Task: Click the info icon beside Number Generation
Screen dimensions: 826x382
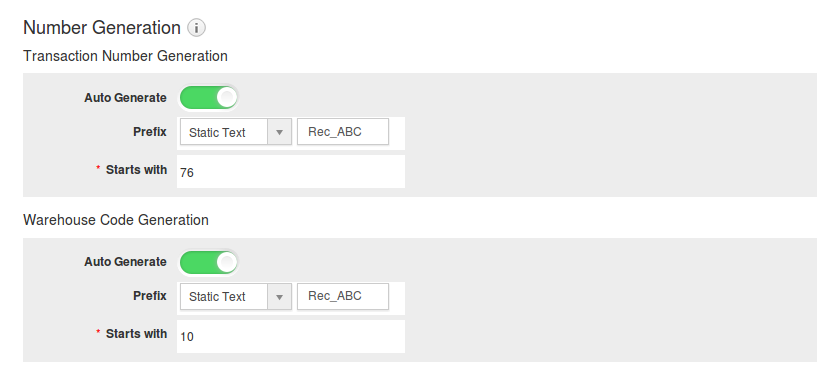Action: 196,27
